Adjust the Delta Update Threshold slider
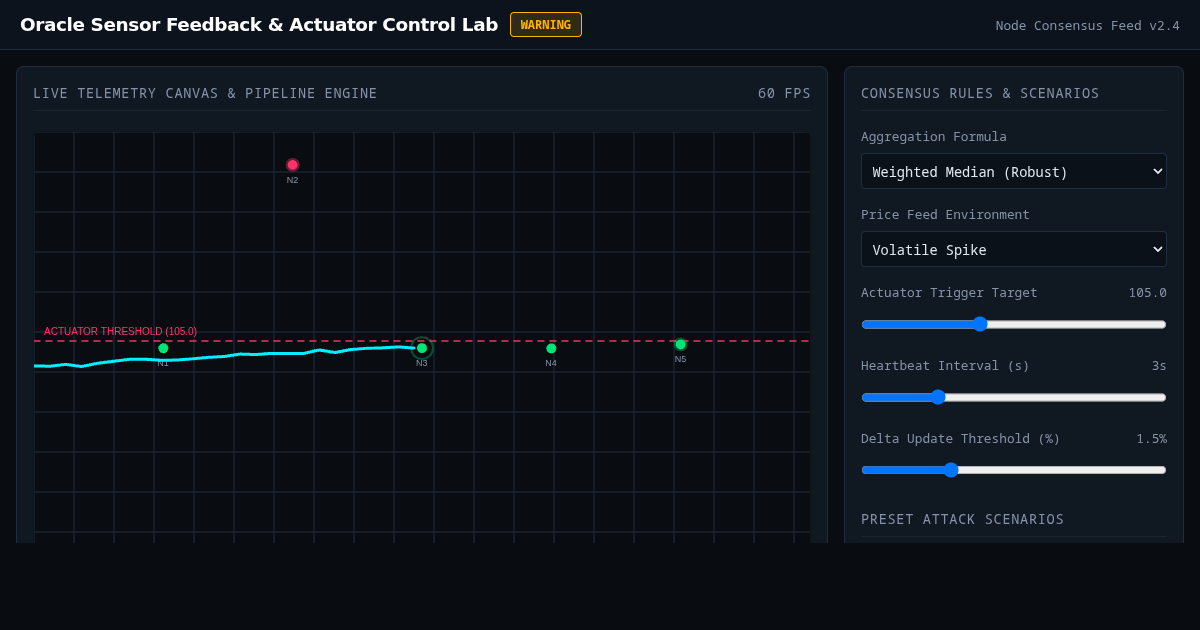Image resolution: width=1200 pixels, height=630 pixels. pyautogui.click(x=1013, y=470)
